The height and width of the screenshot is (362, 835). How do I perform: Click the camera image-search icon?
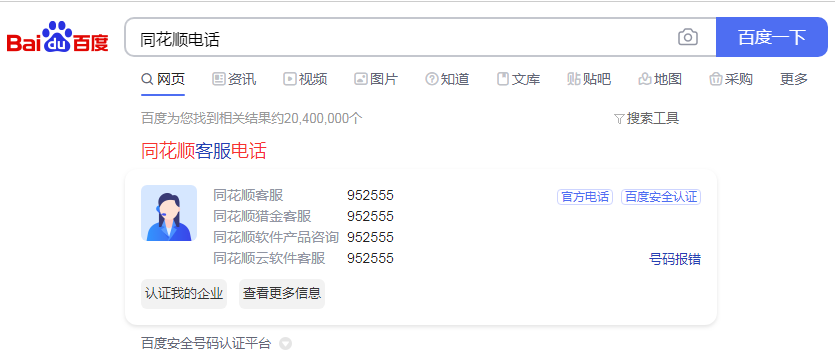[x=687, y=37]
